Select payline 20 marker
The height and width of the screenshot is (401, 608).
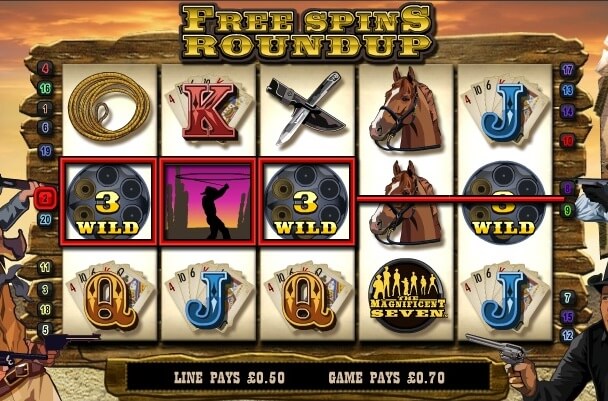point(45,220)
